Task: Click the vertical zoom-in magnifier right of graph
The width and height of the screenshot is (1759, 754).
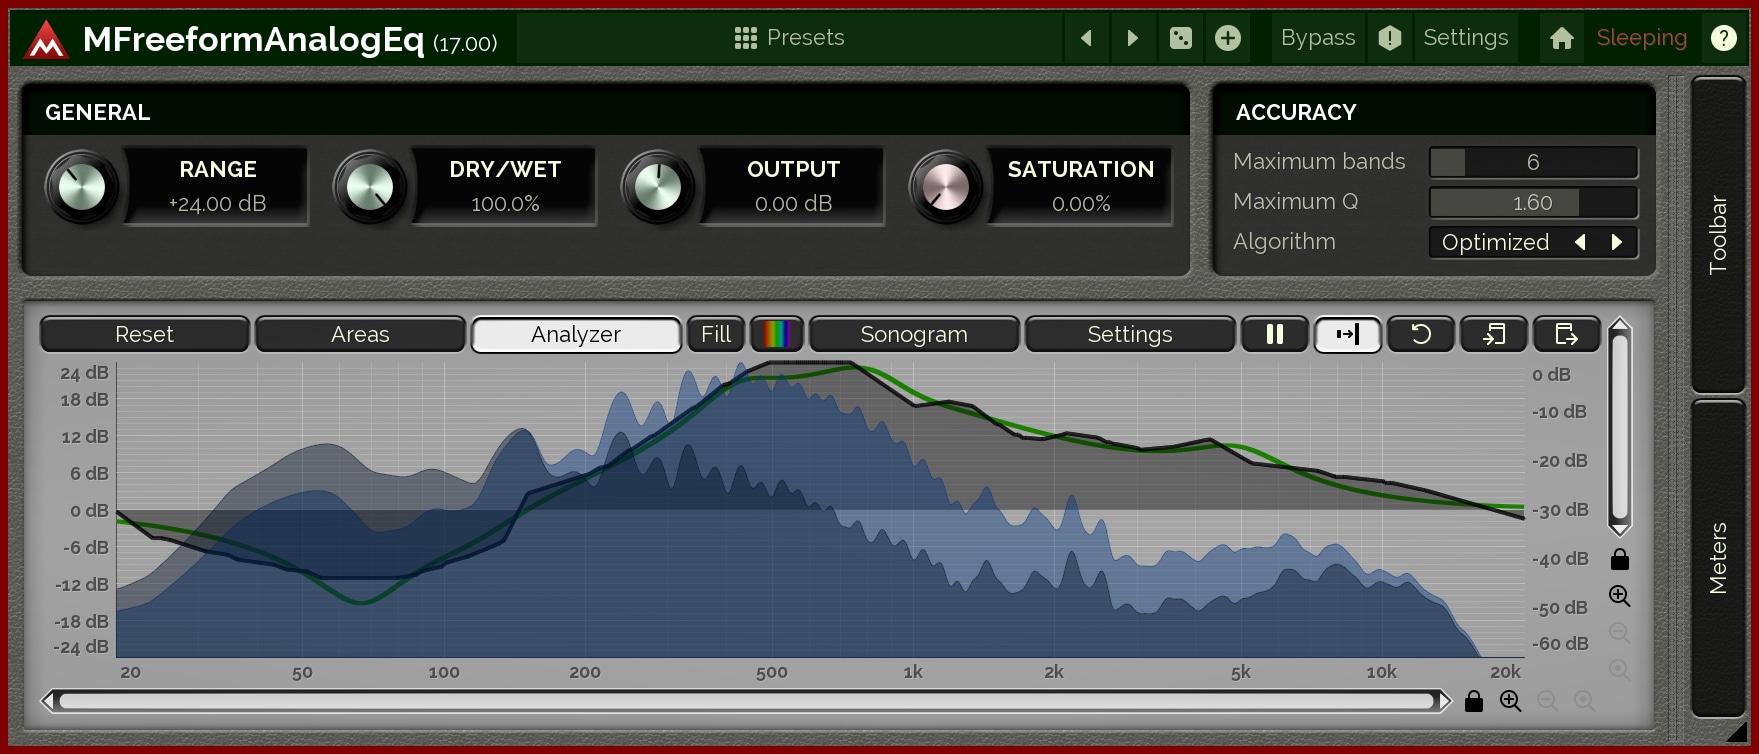Action: 1619,596
